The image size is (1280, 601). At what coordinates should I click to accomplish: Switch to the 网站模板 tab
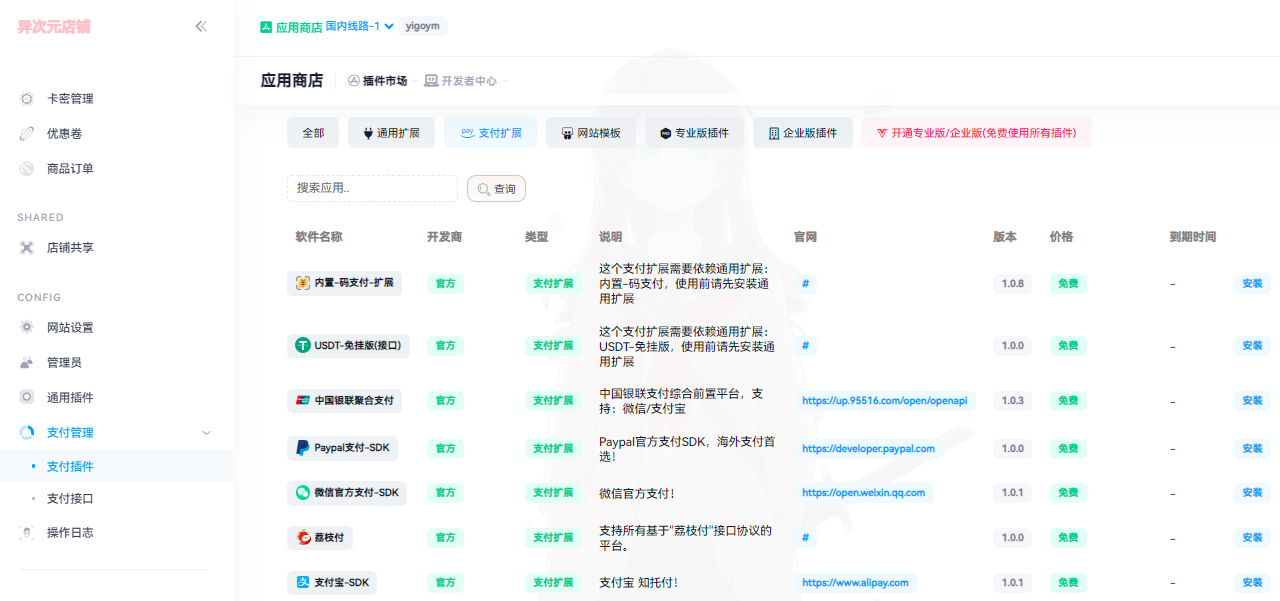click(x=590, y=131)
